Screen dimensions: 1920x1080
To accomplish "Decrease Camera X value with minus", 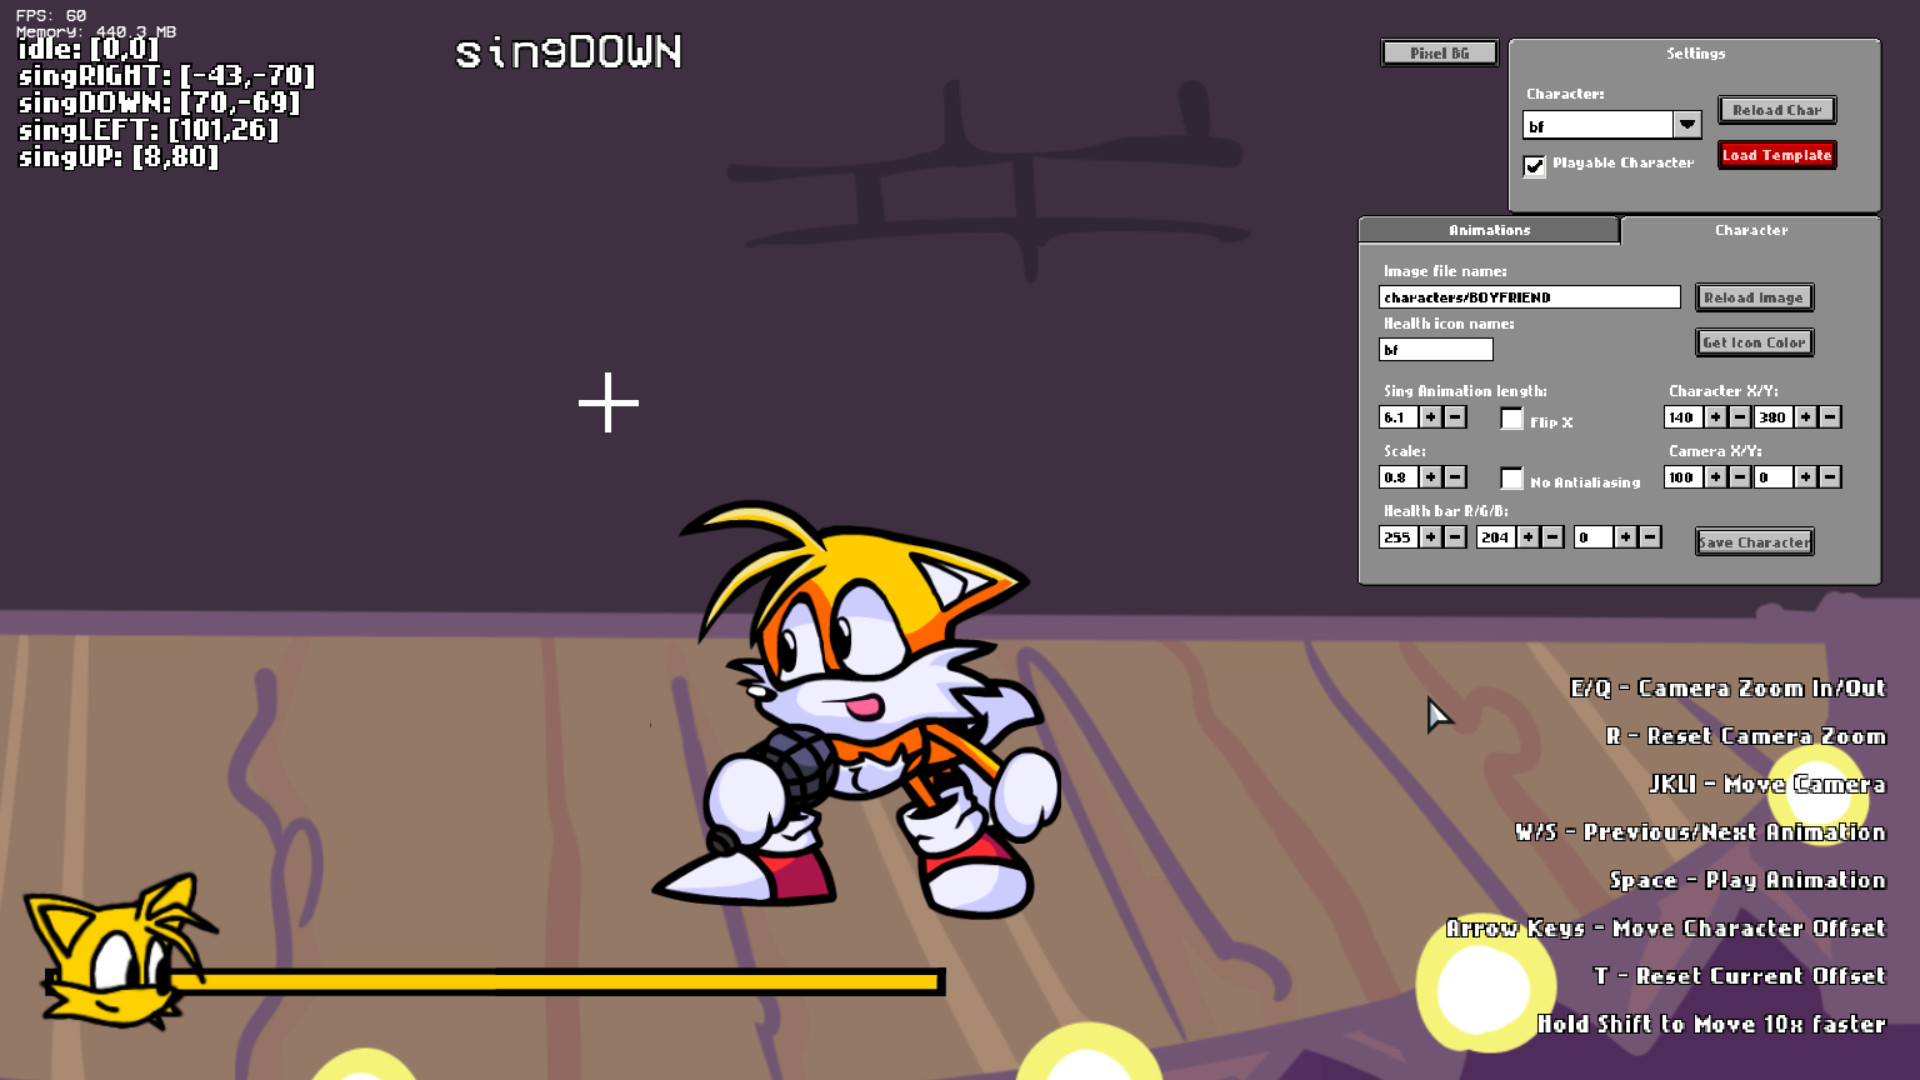I will pyautogui.click(x=1740, y=477).
